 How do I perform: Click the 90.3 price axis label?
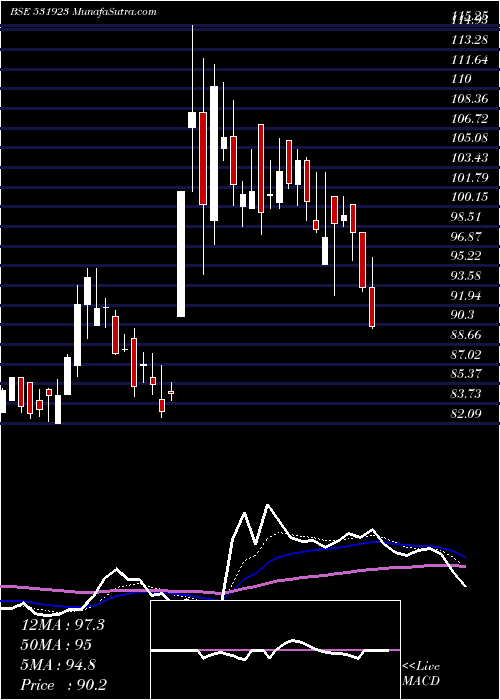click(463, 315)
